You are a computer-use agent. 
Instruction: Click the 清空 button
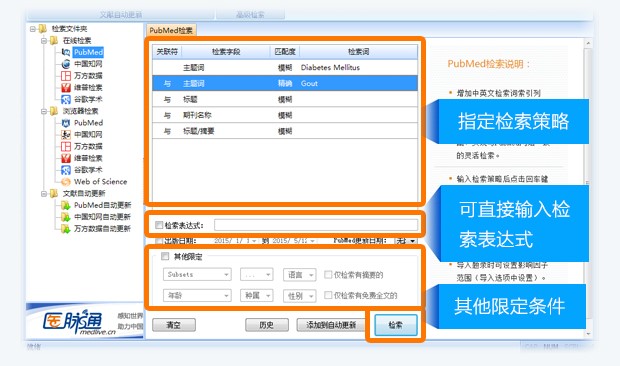click(174, 325)
